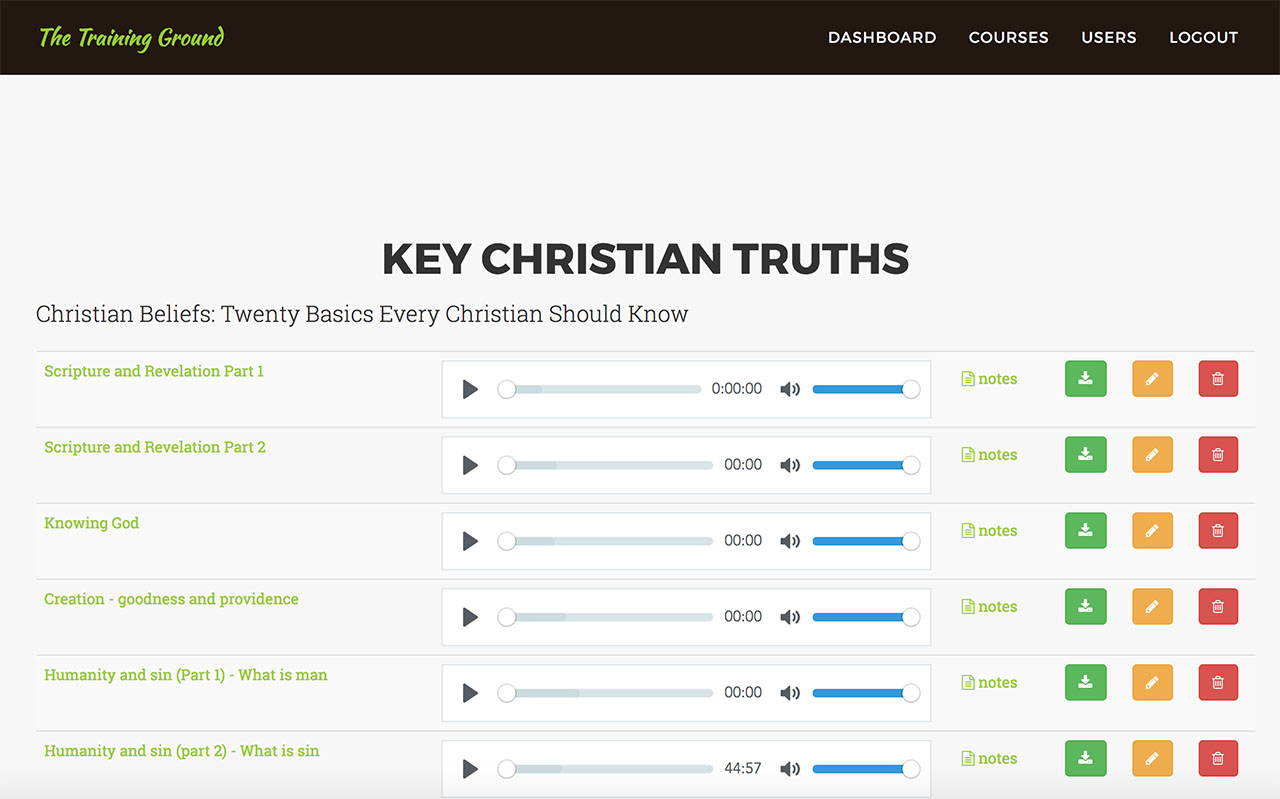The height and width of the screenshot is (799, 1280).
Task: Toggle mute on Scripture and Revelation Part 2 player
Action: click(790, 465)
